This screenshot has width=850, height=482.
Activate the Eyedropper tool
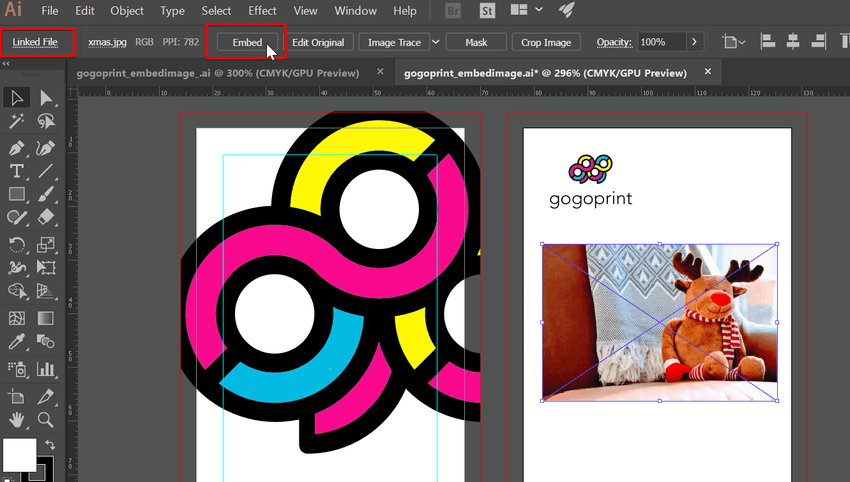(17, 343)
